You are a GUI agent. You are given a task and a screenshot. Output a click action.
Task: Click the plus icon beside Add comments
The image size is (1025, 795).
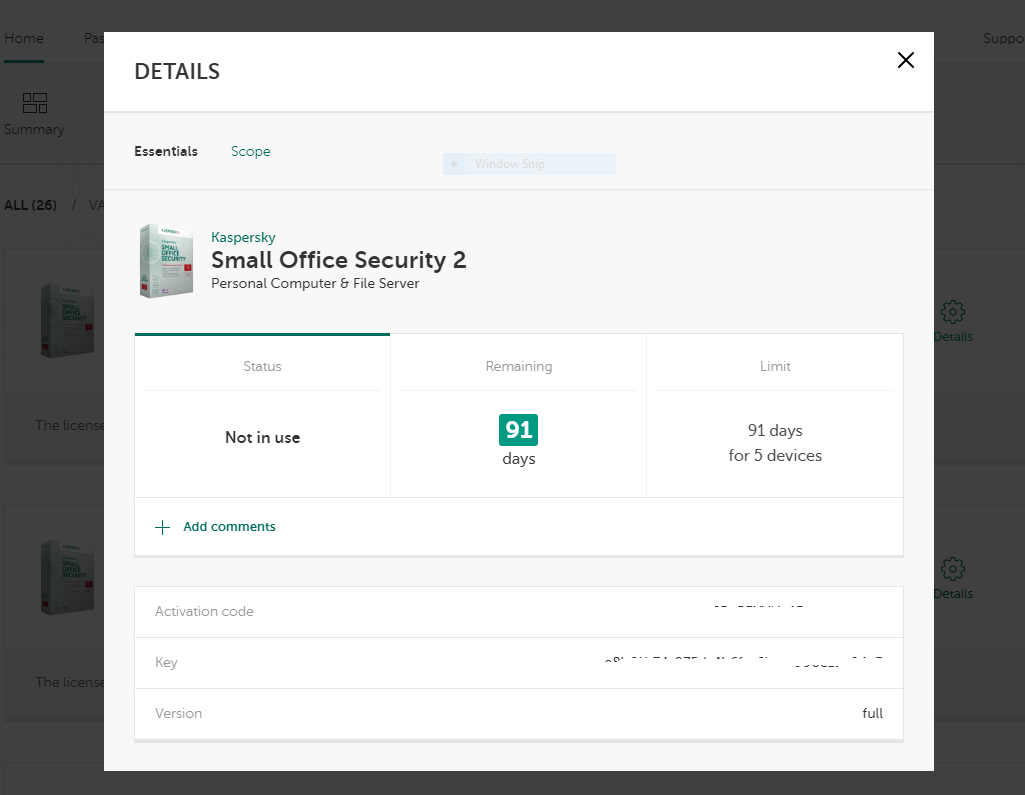coord(162,527)
